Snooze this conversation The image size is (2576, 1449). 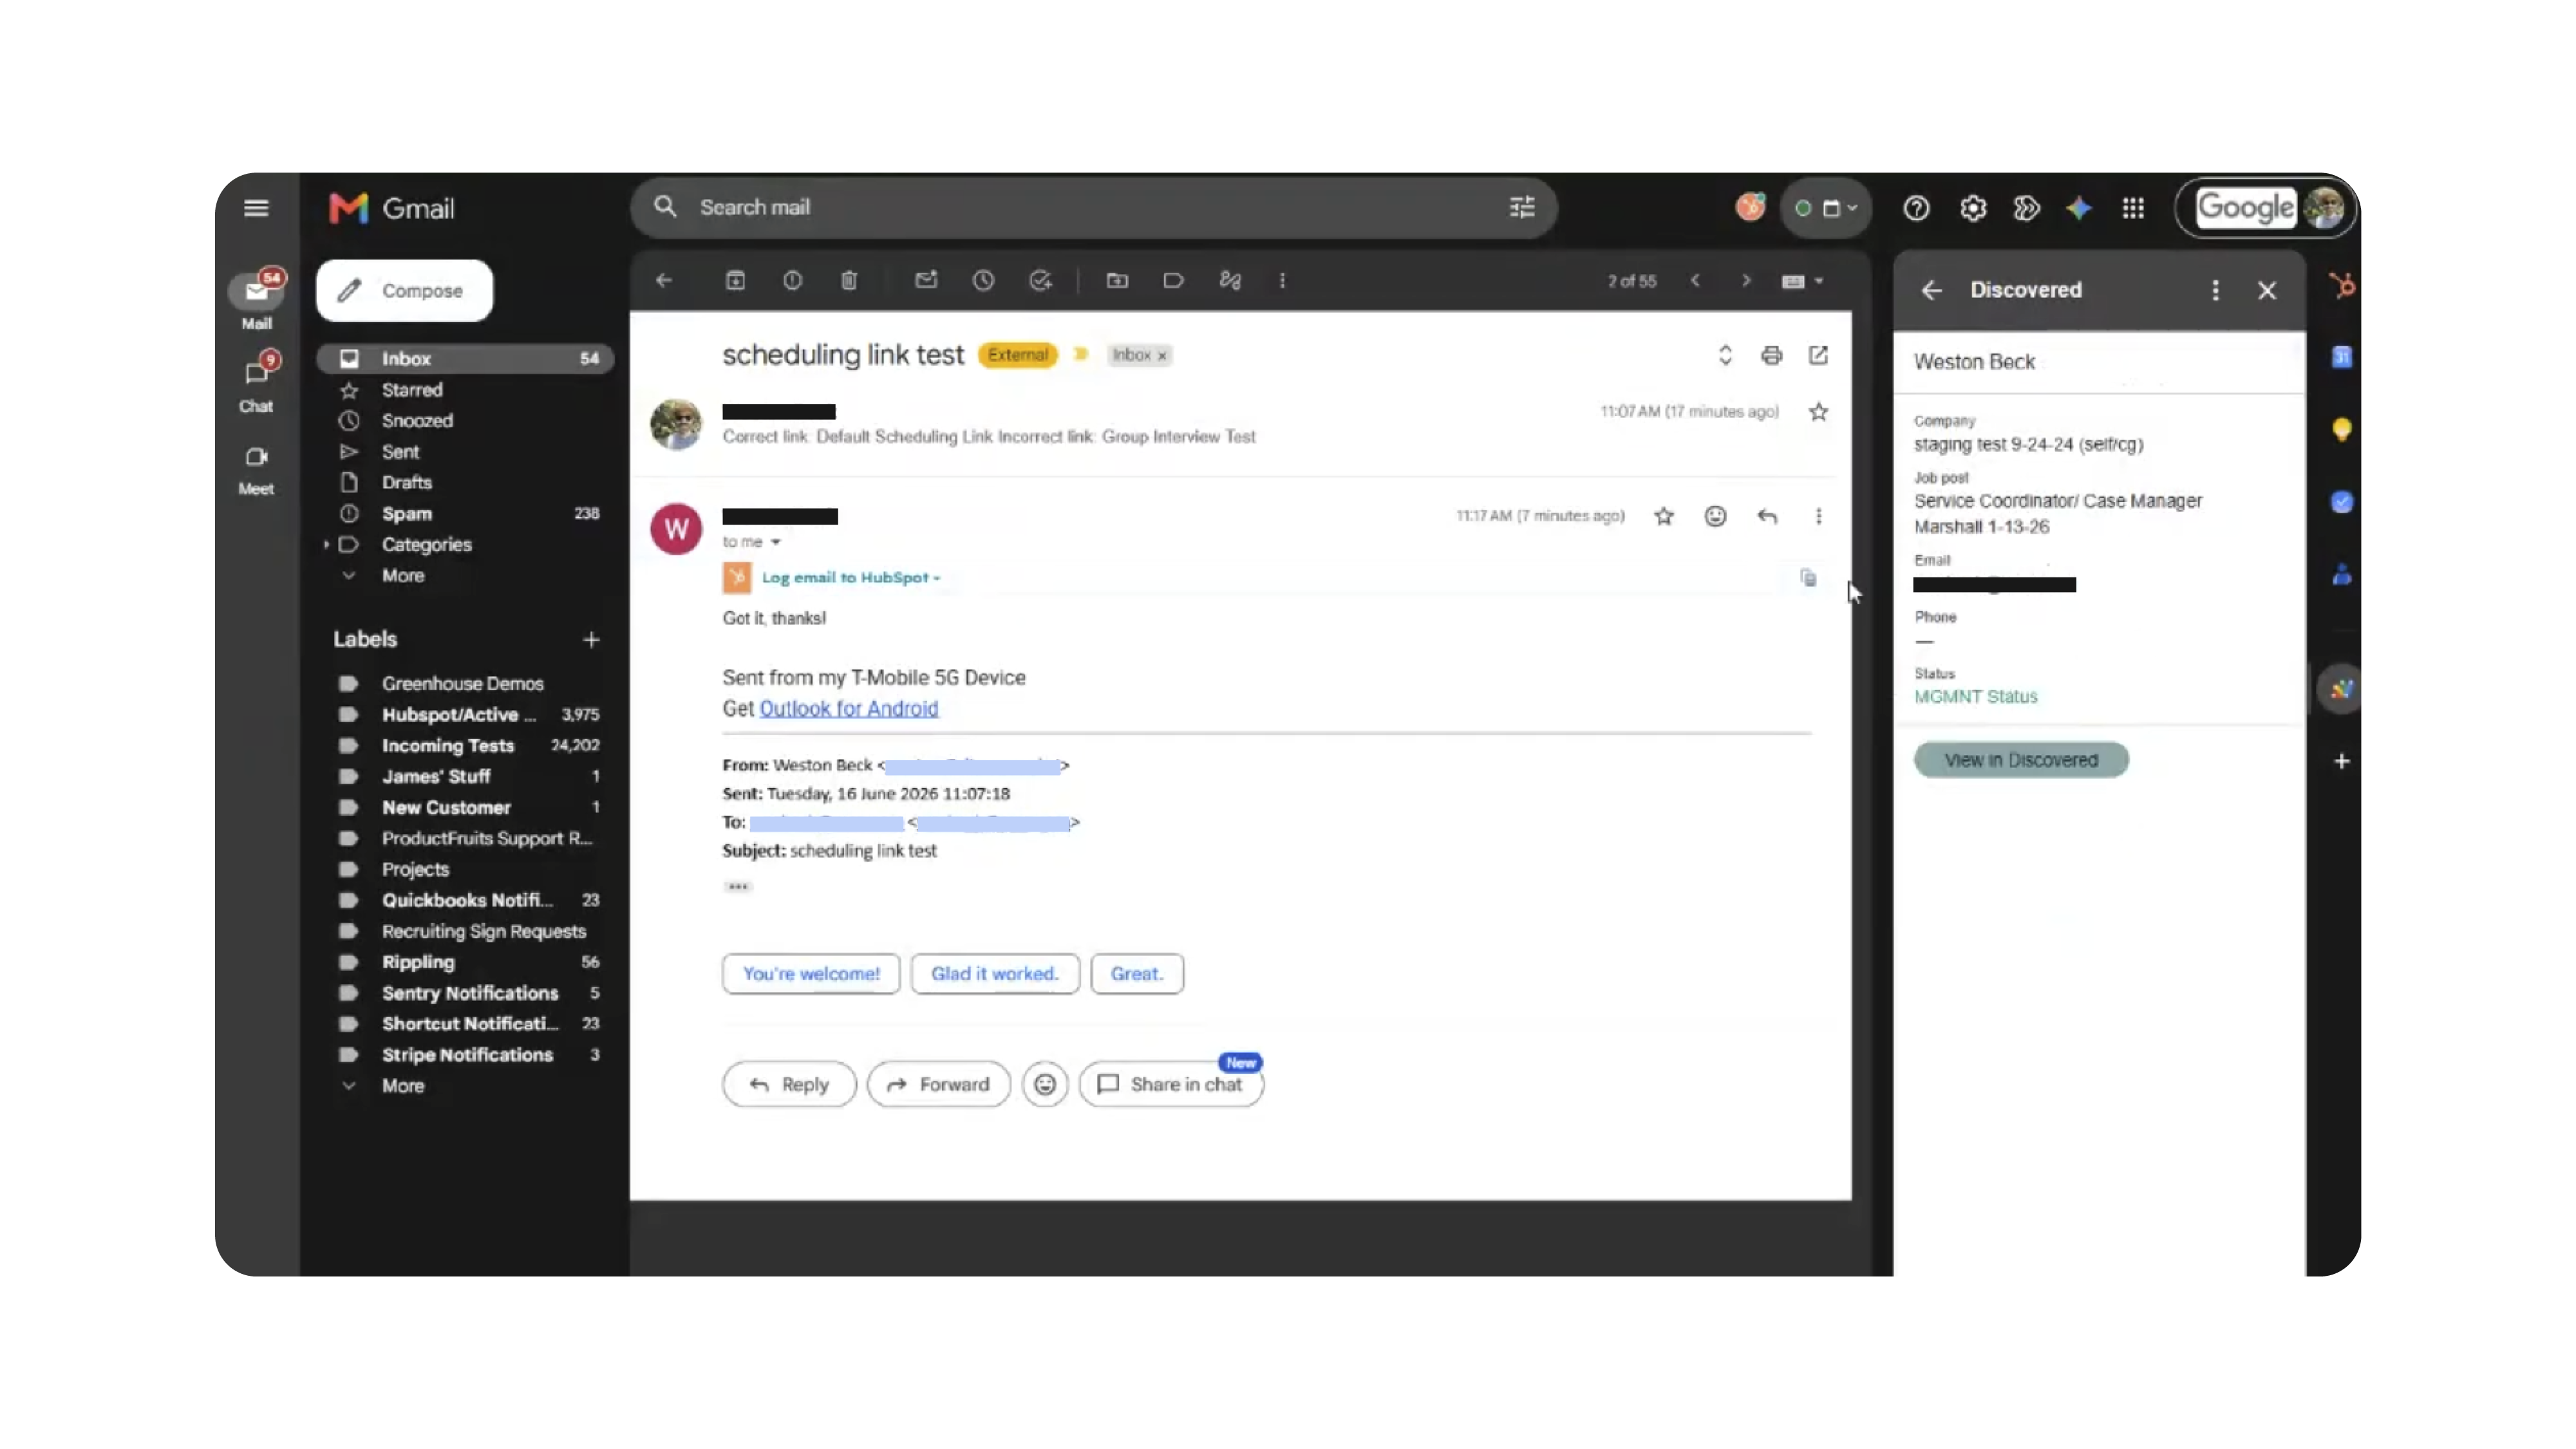pyautogui.click(x=983, y=281)
